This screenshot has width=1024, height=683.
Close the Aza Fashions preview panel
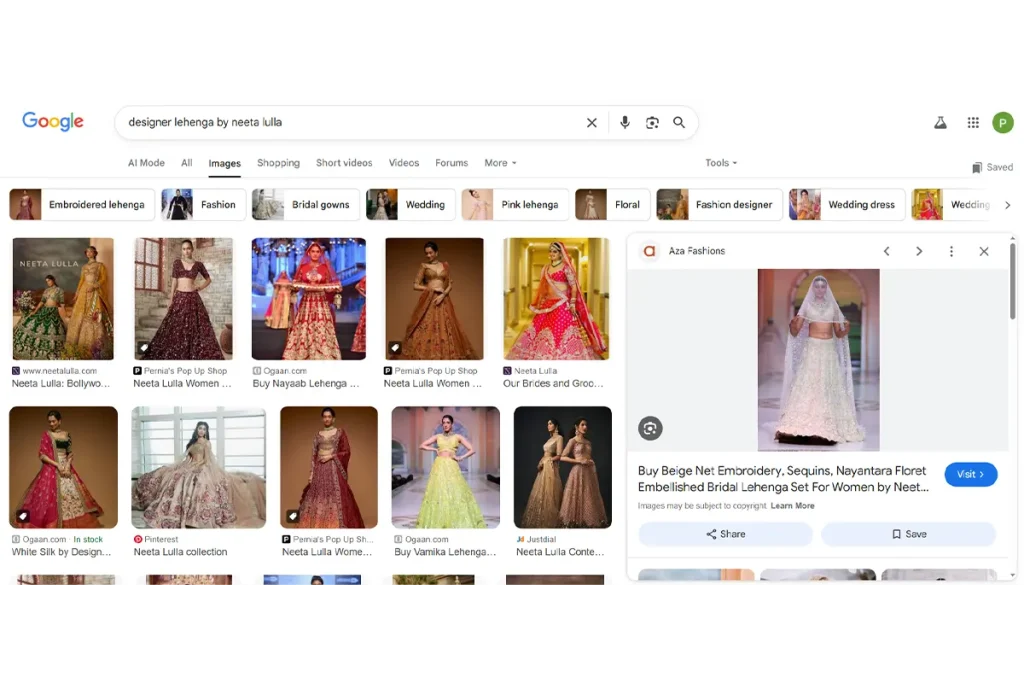(x=984, y=251)
